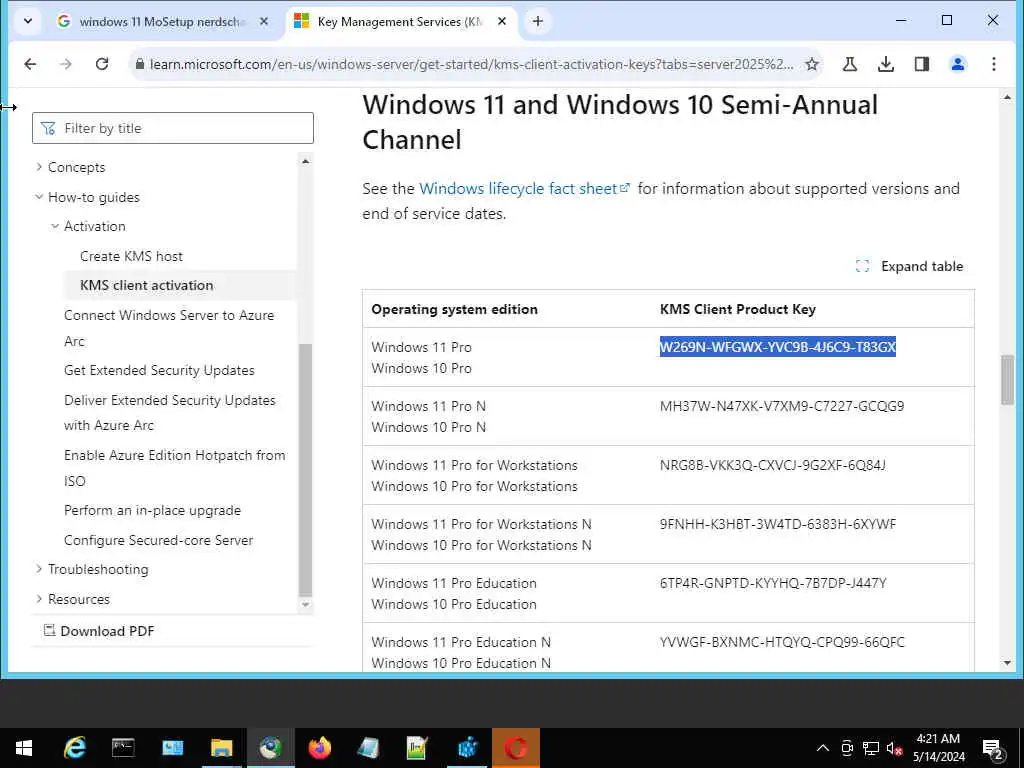Close the Key Management Services tab
The height and width of the screenshot is (768, 1024).
(502, 22)
